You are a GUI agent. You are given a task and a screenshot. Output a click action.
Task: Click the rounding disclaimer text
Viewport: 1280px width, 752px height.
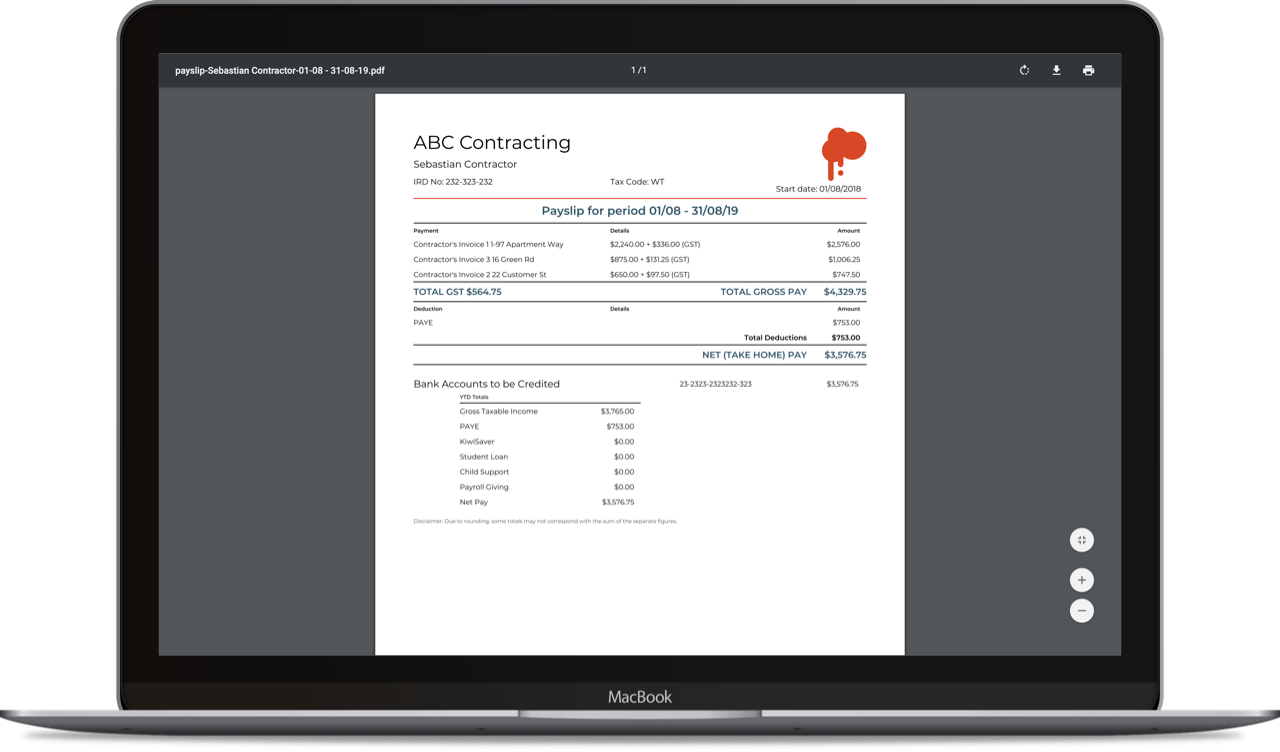pos(545,521)
